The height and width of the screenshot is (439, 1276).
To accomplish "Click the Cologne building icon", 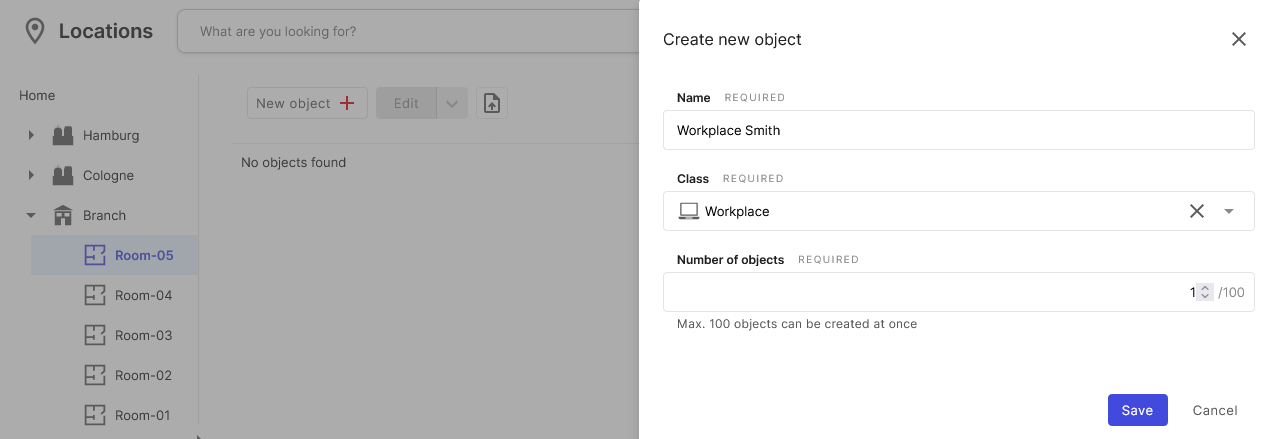I will 63,175.
